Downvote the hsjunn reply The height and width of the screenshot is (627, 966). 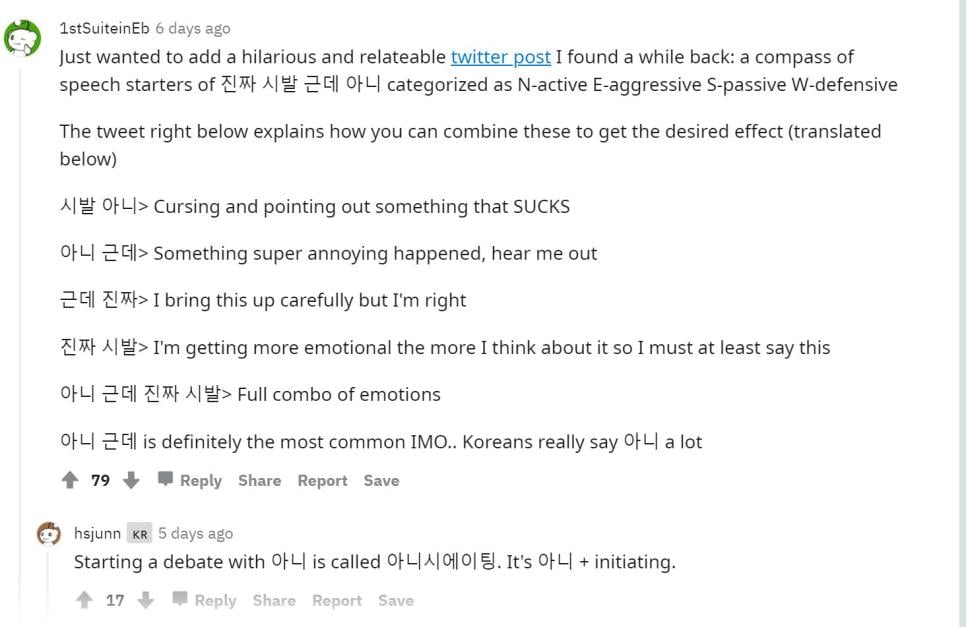tap(146, 600)
